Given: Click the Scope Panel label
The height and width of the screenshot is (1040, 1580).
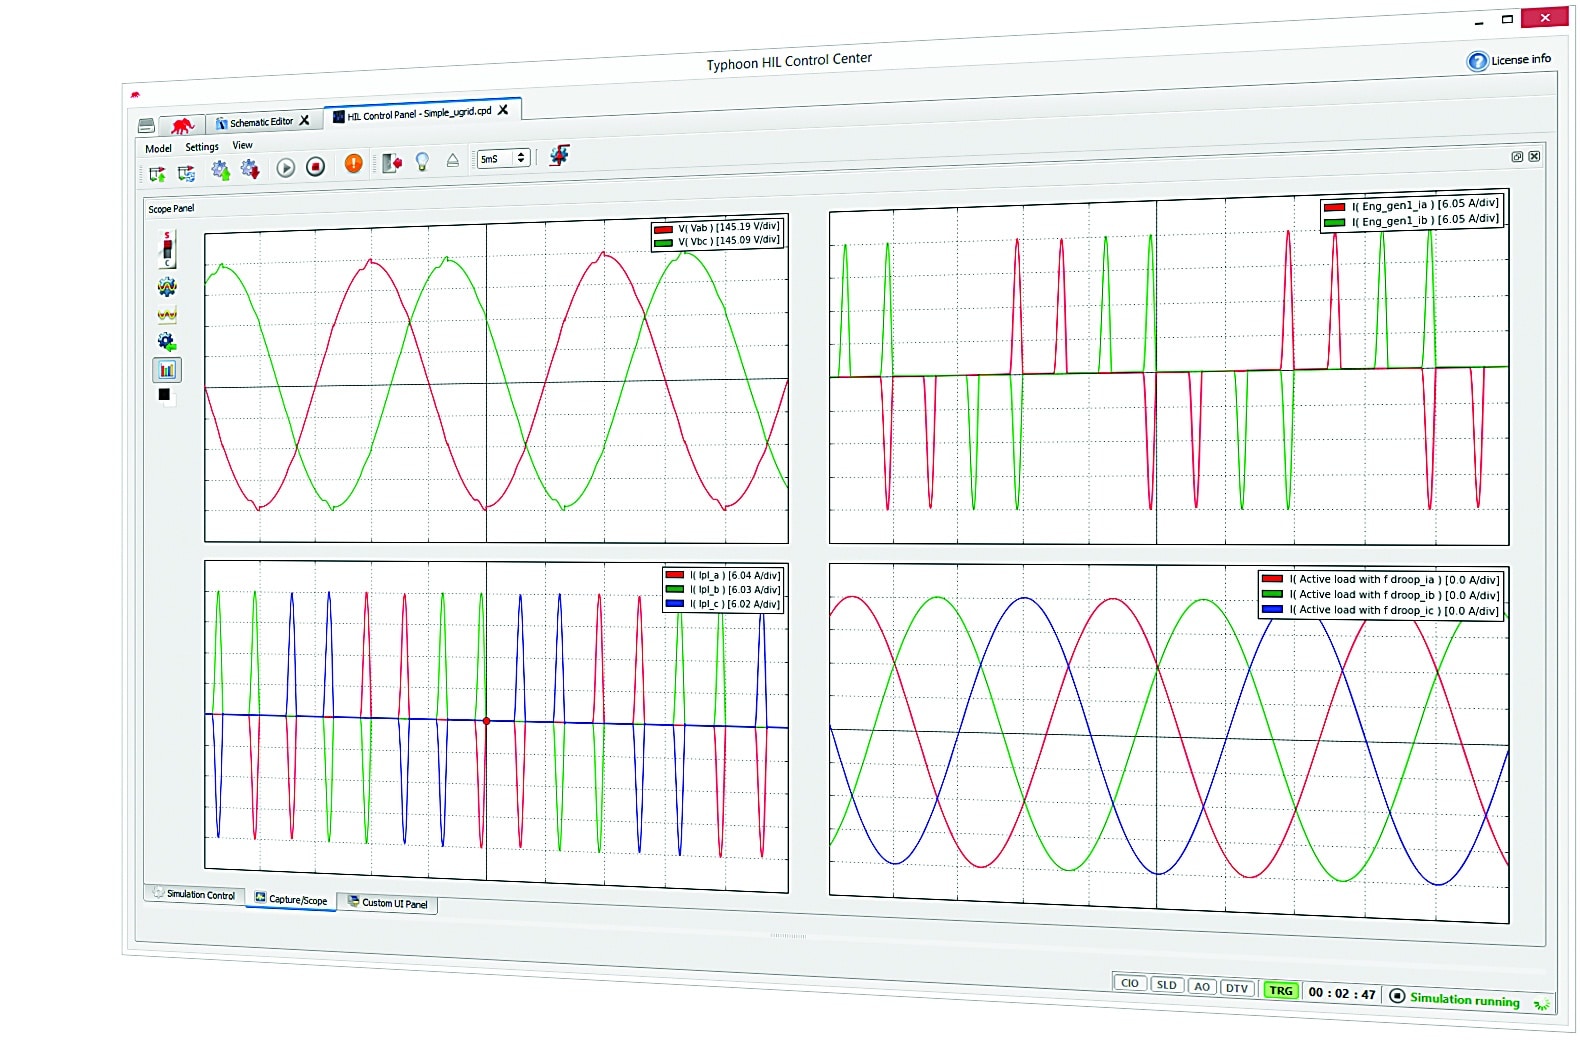Looking at the screenshot, I should (171, 209).
